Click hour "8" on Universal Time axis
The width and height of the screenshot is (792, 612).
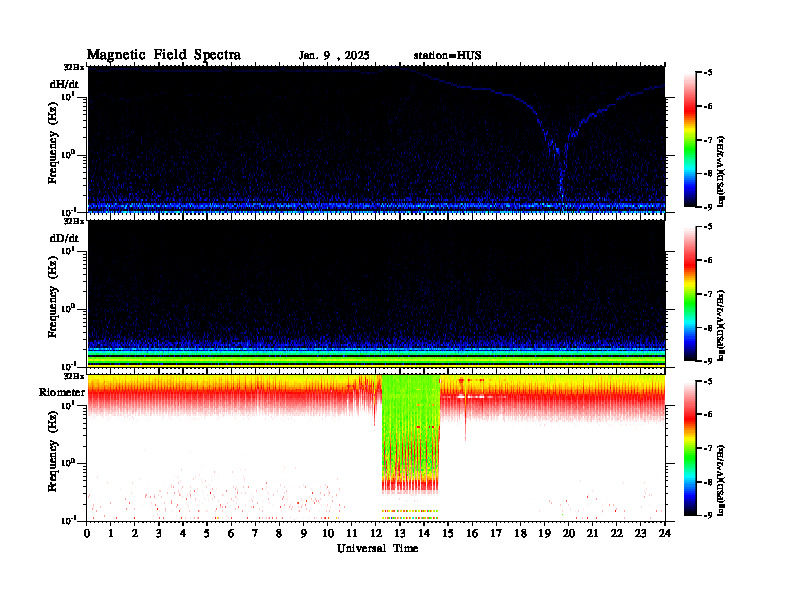point(279,533)
